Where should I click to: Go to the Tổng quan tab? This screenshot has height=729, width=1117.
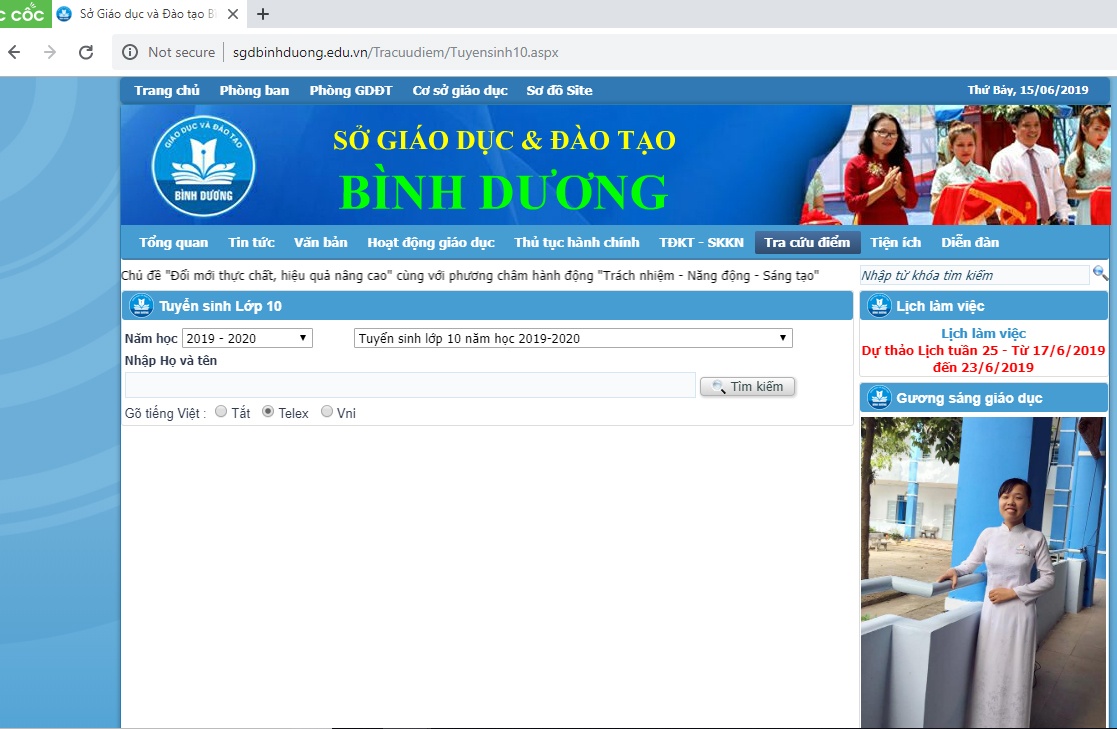tap(173, 242)
